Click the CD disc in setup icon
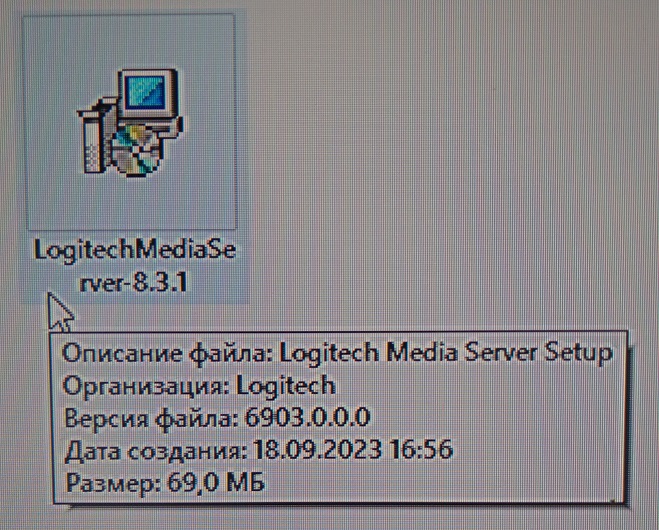 point(136,152)
